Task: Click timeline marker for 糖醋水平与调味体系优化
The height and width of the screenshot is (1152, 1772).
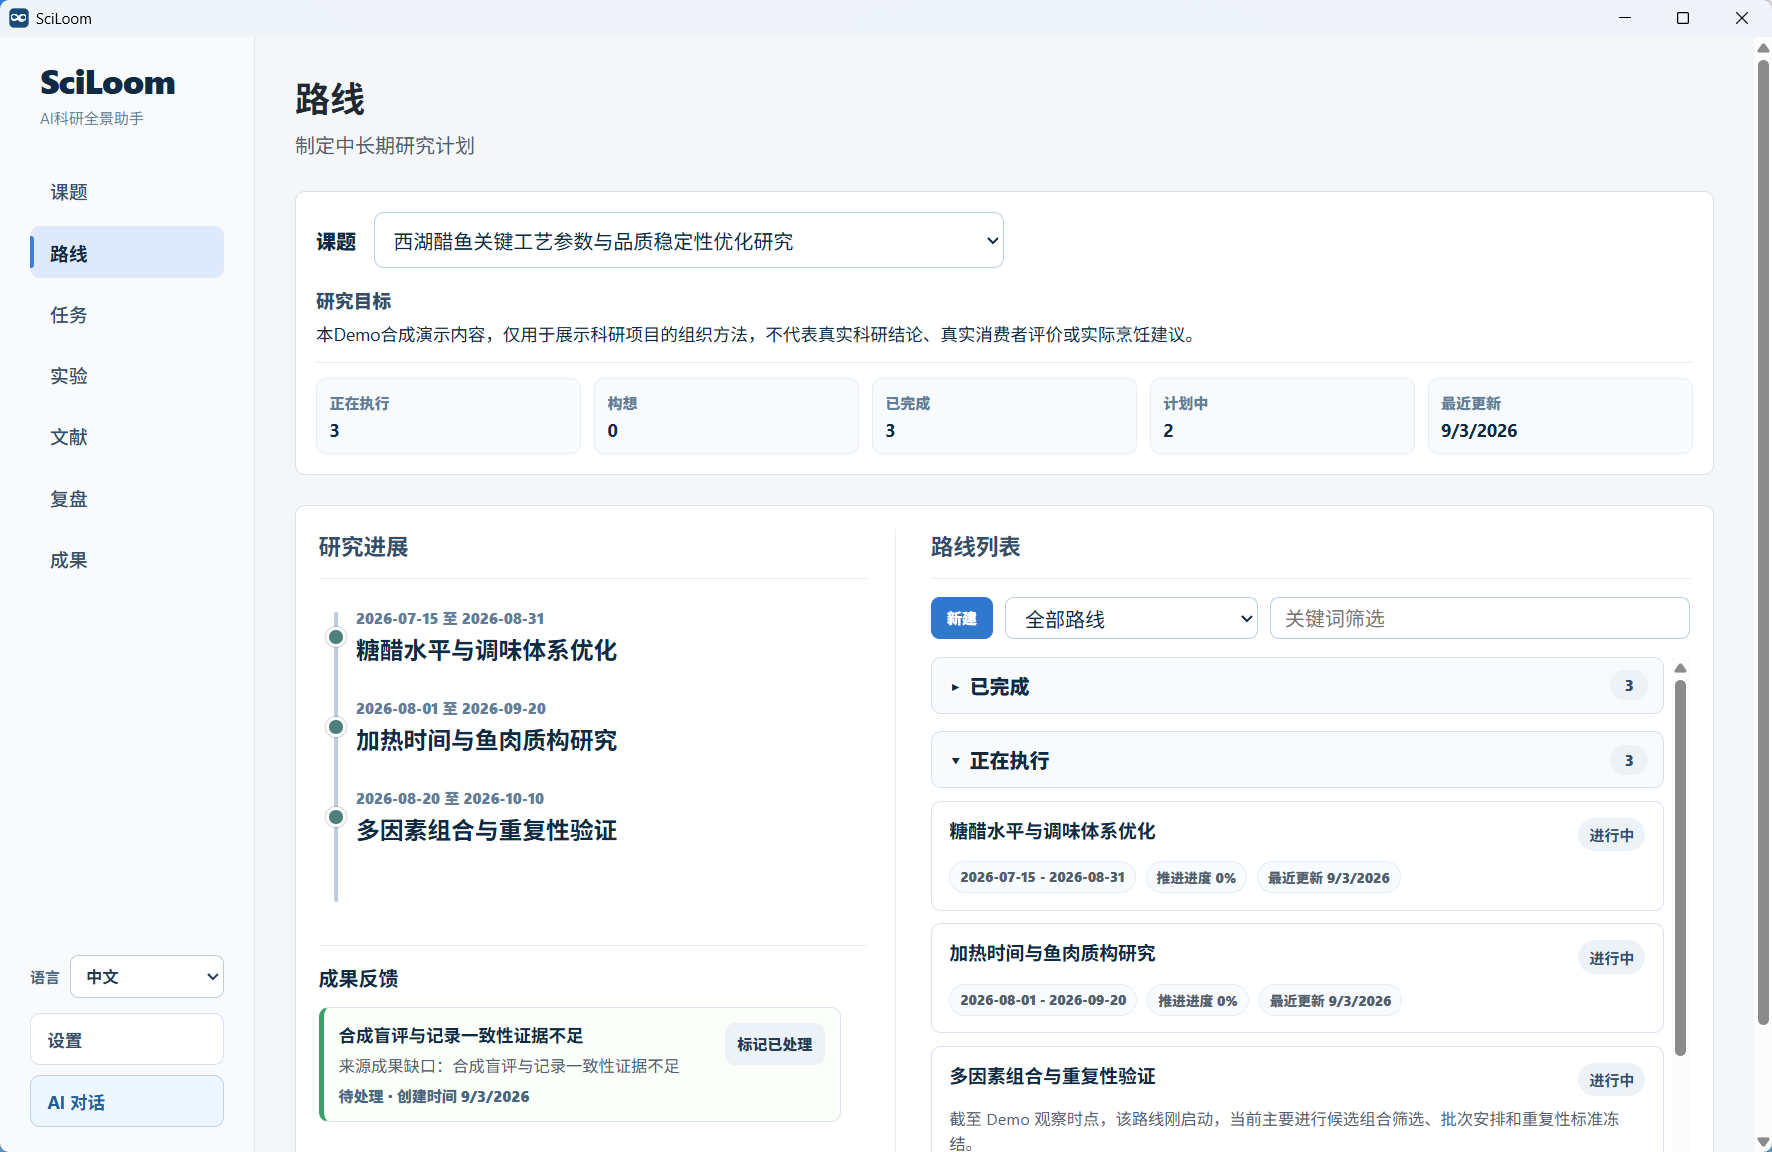Action: [336, 637]
